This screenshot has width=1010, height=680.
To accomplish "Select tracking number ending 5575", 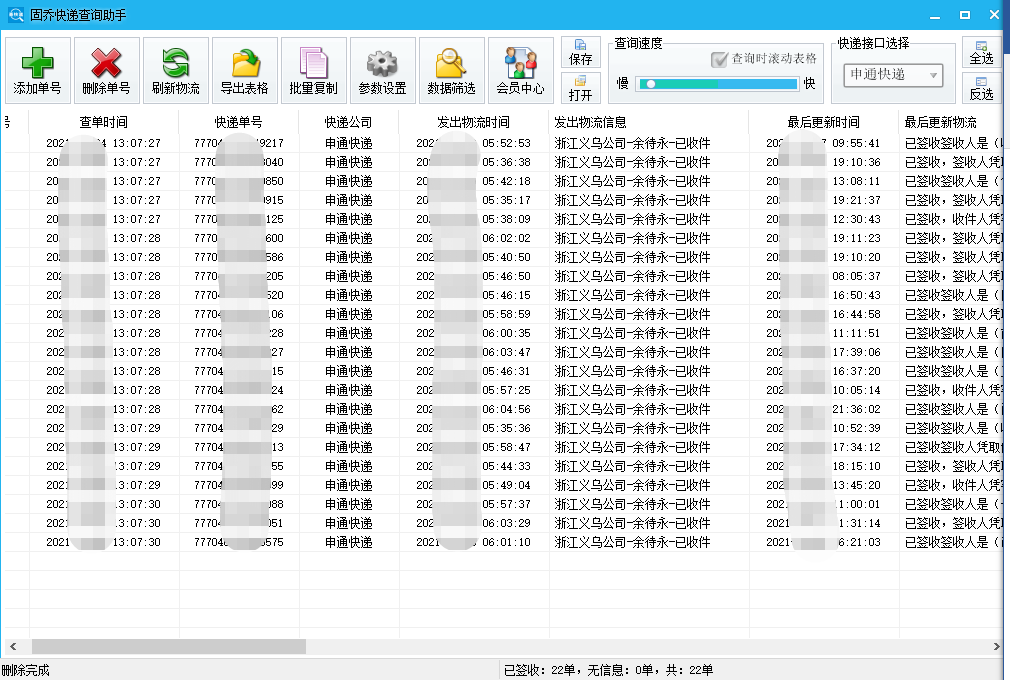I will (x=238, y=542).
